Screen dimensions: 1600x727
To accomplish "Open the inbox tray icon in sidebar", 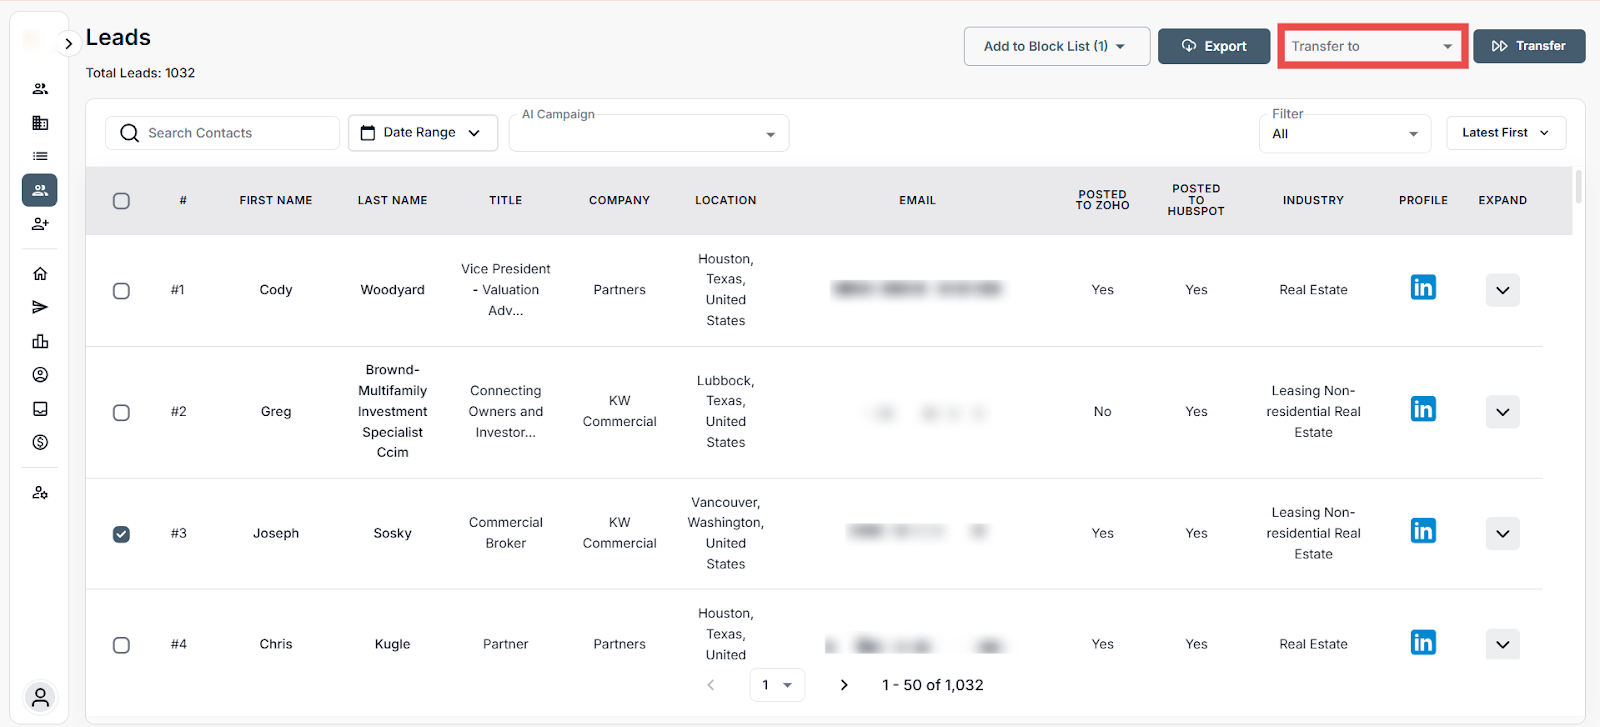I will [40, 408].
